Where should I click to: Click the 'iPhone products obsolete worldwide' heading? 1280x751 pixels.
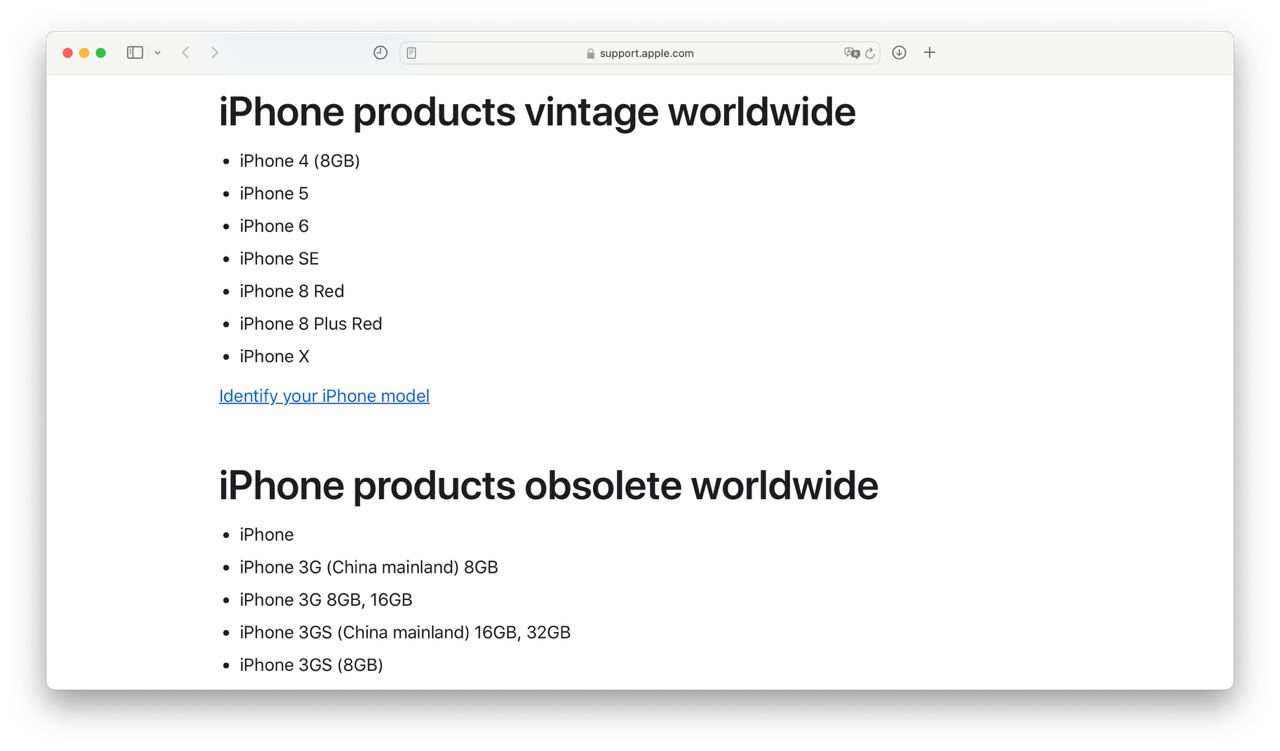[x=548, y=485]
